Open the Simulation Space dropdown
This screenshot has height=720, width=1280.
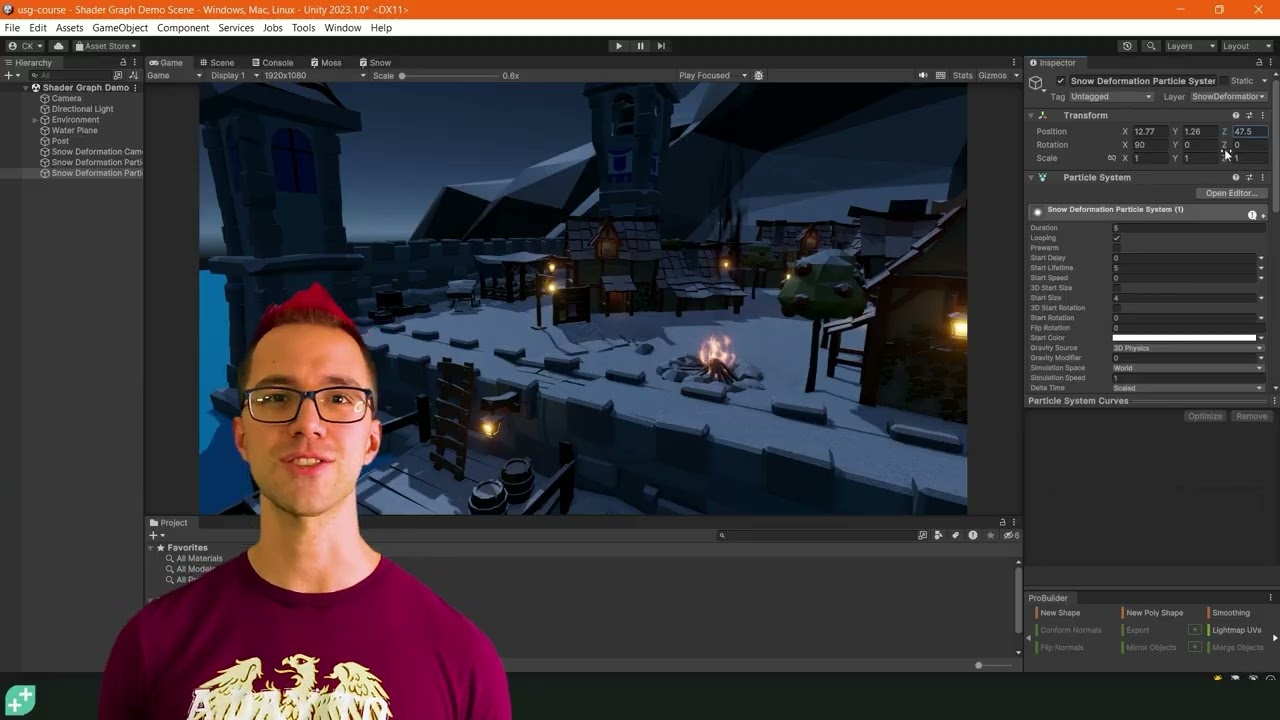click(1188, 368)
